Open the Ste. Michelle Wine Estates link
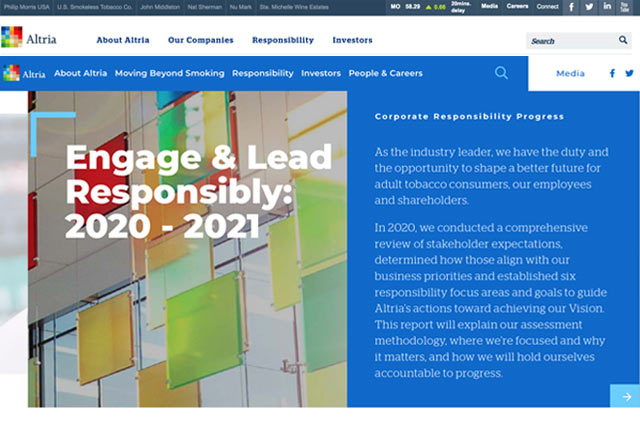Viewport: 640px width, 426px height. 294,7
